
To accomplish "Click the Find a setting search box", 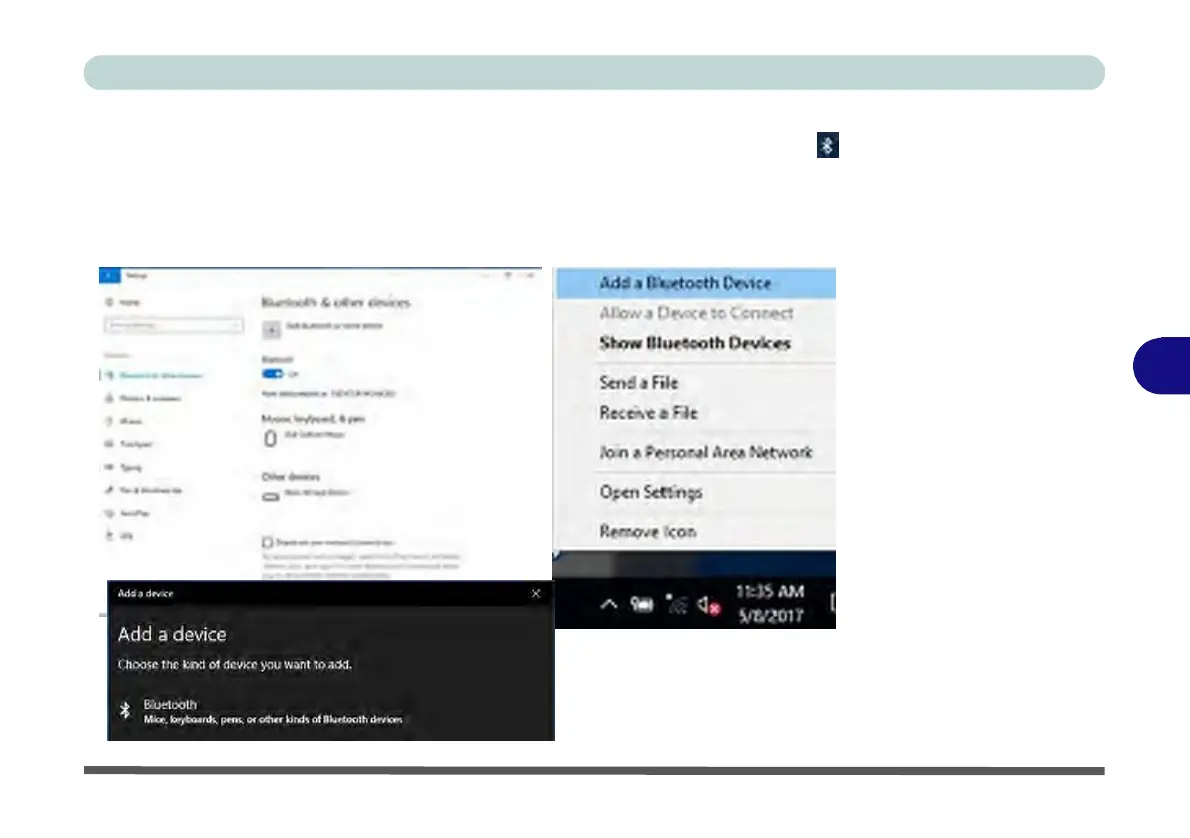I will [174, 326].
